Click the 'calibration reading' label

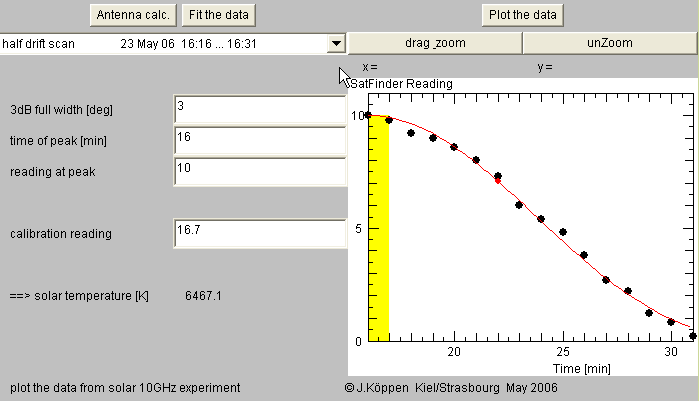tap(61, 234)
